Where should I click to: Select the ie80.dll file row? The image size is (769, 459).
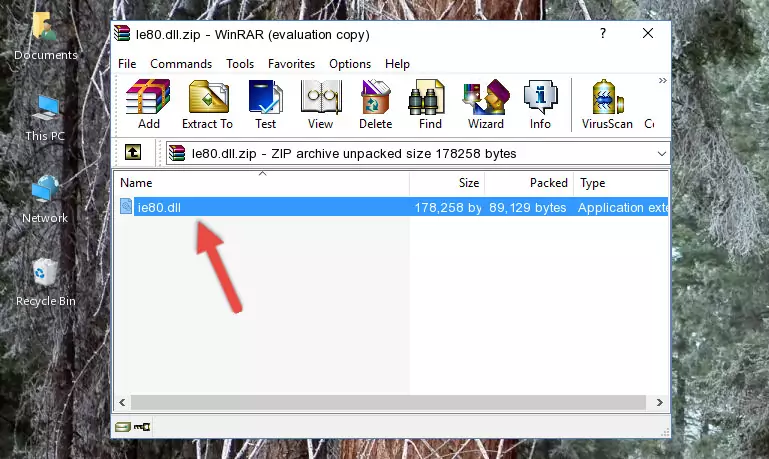tap(392, 207)
